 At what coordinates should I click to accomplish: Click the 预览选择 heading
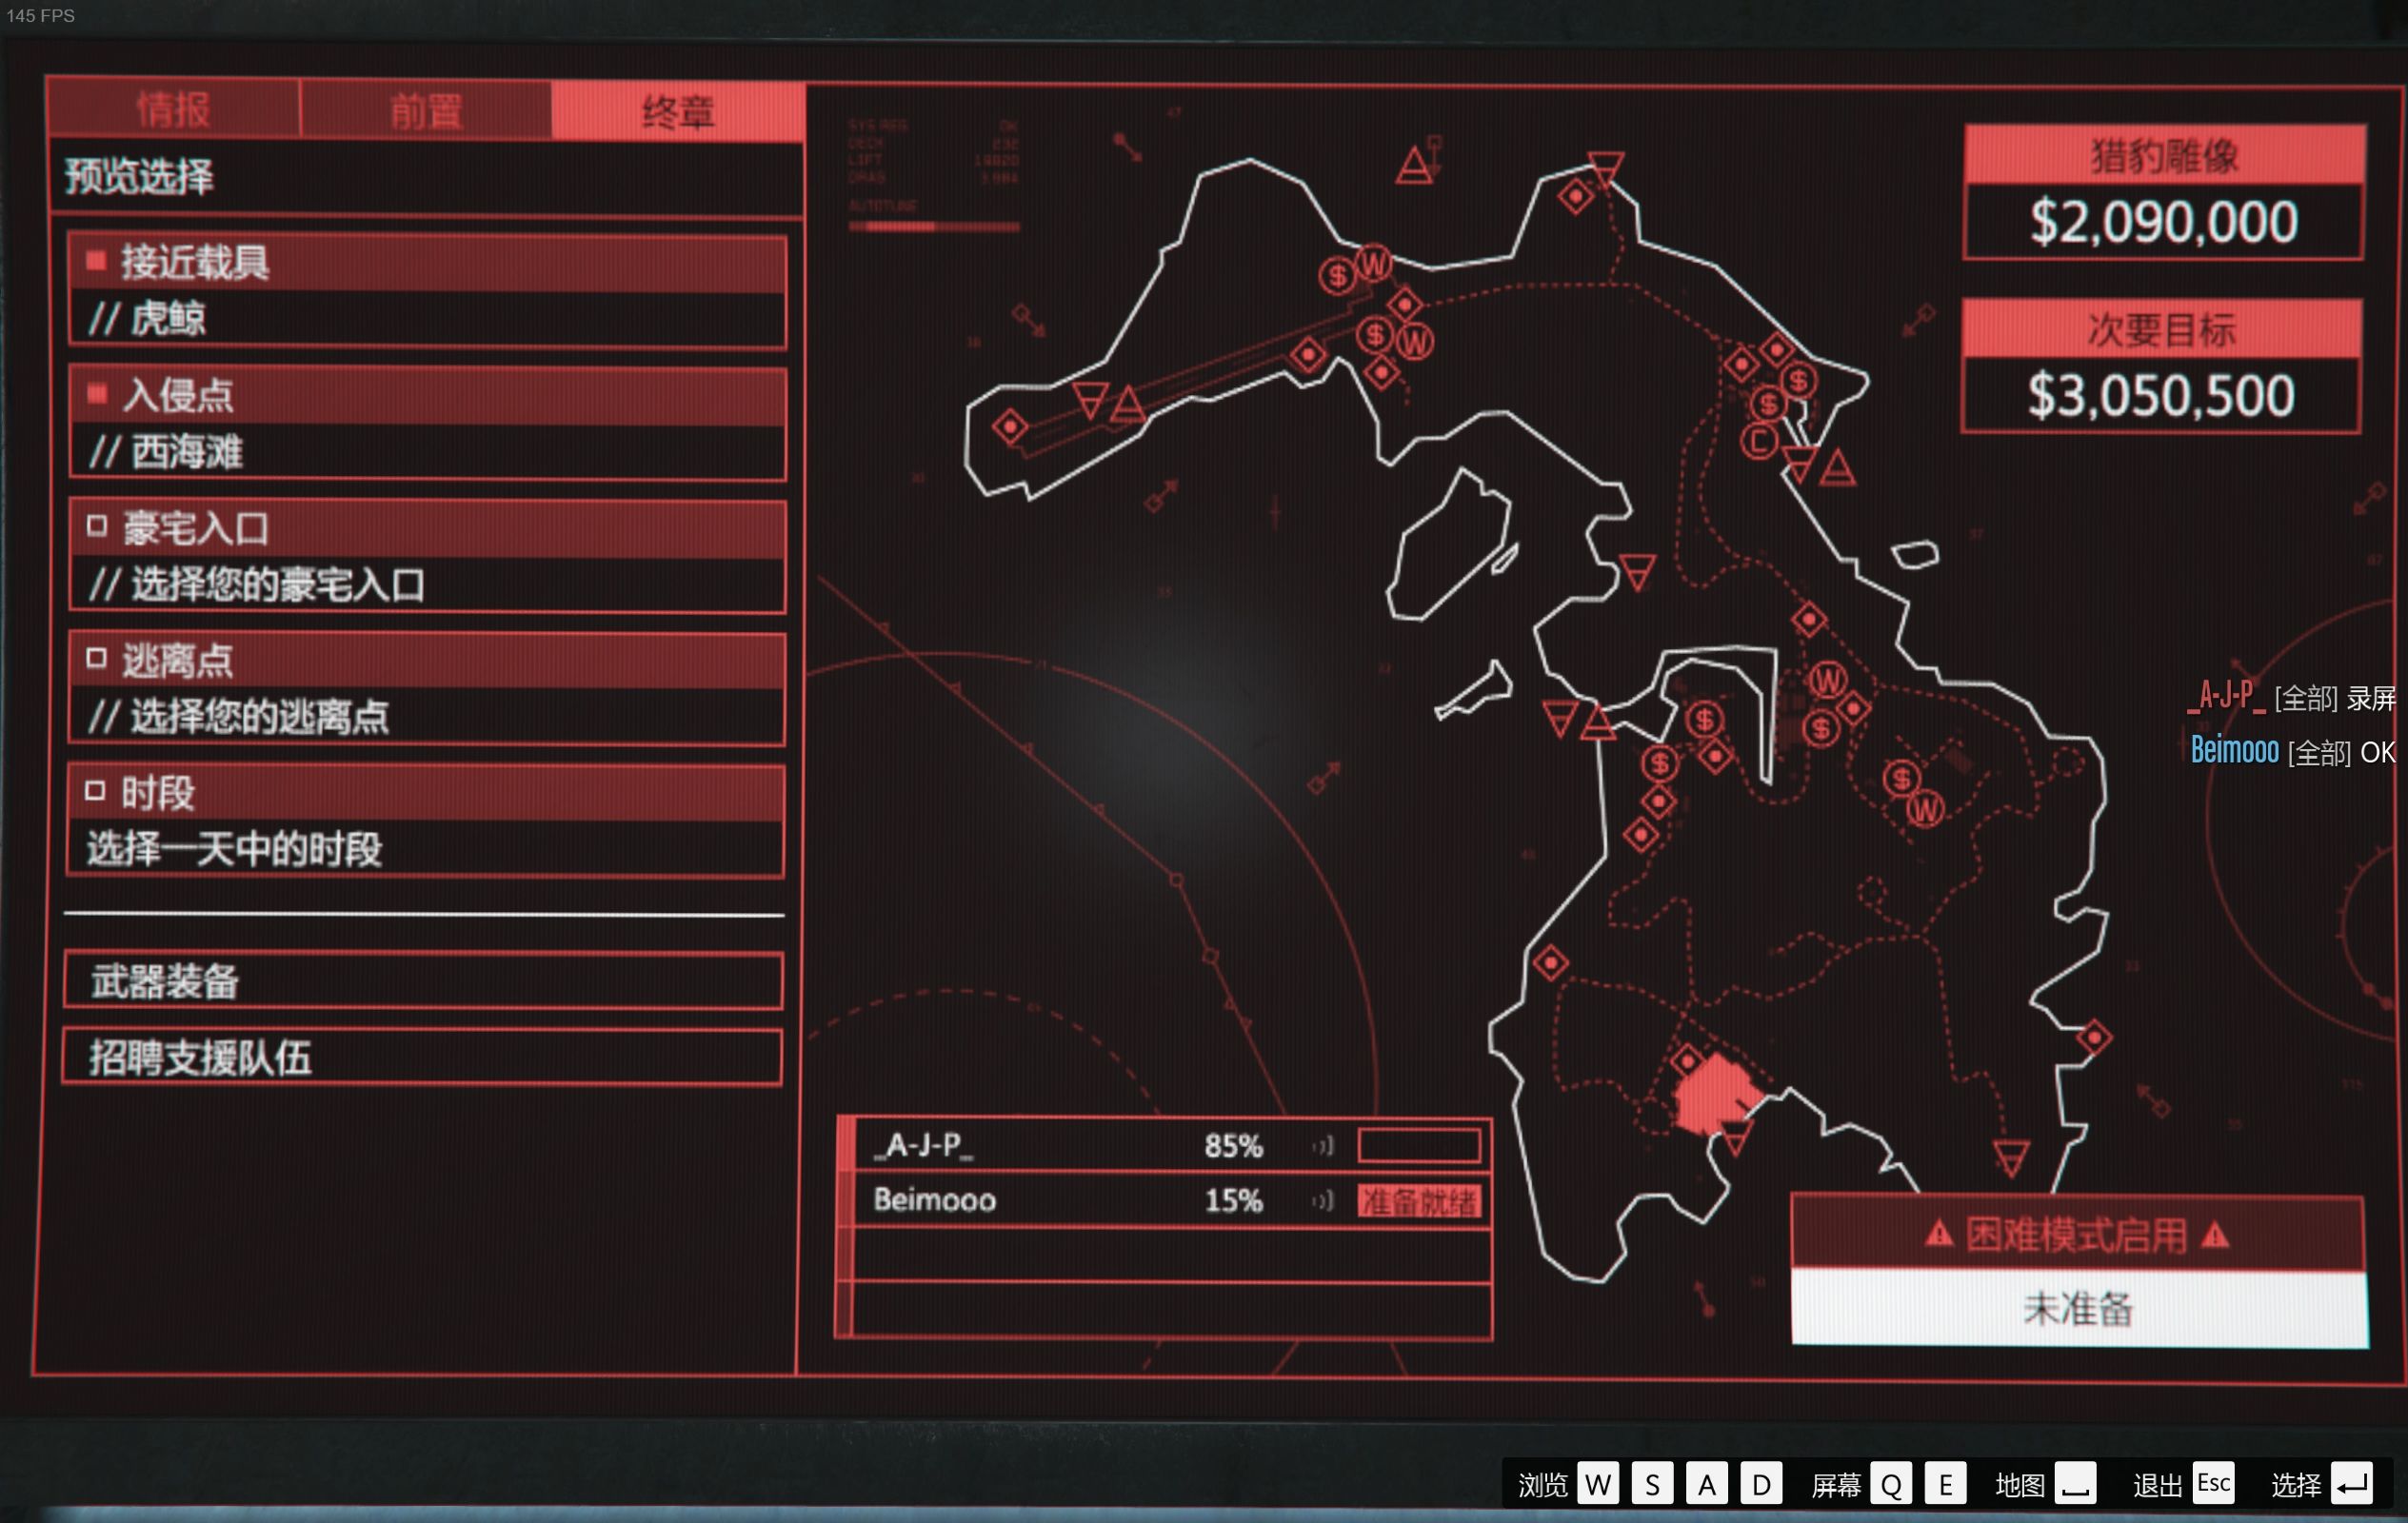(139, 177)
